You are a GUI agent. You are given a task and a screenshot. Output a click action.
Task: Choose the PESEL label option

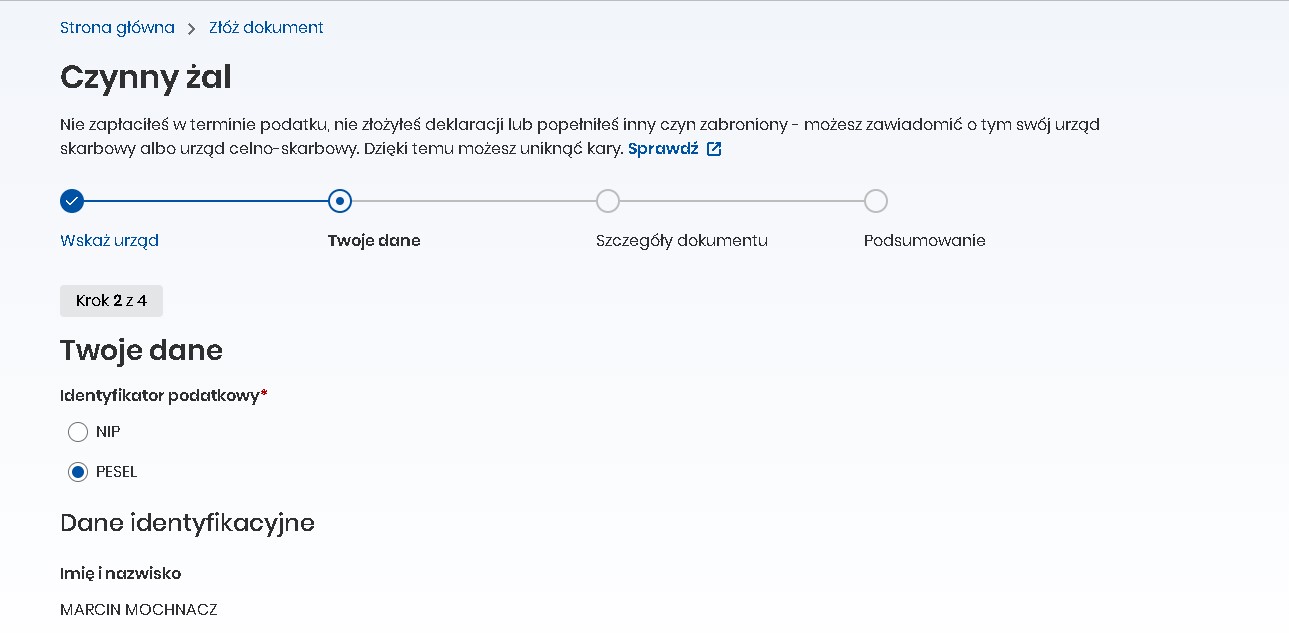[116, 472]
